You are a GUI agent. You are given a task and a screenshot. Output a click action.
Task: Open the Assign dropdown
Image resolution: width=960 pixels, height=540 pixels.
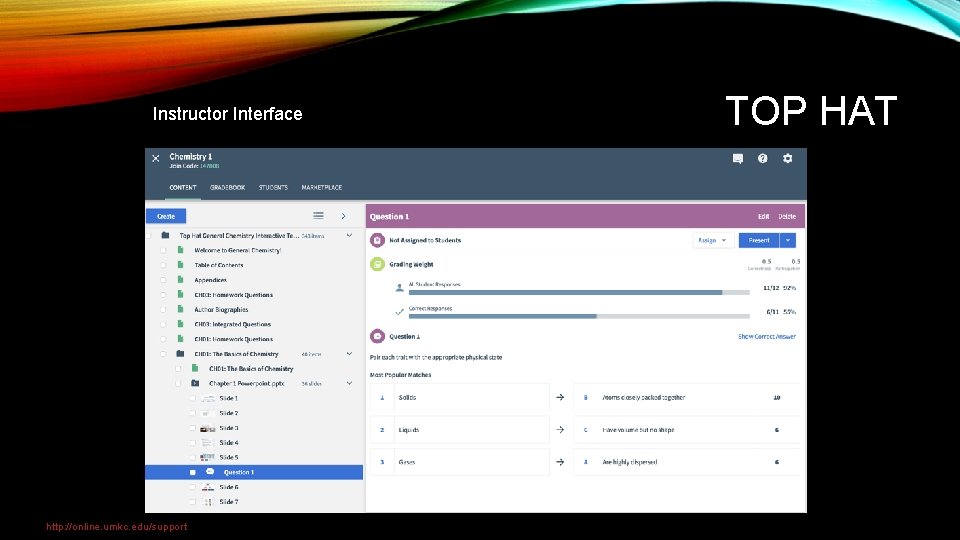coord(712,241)
